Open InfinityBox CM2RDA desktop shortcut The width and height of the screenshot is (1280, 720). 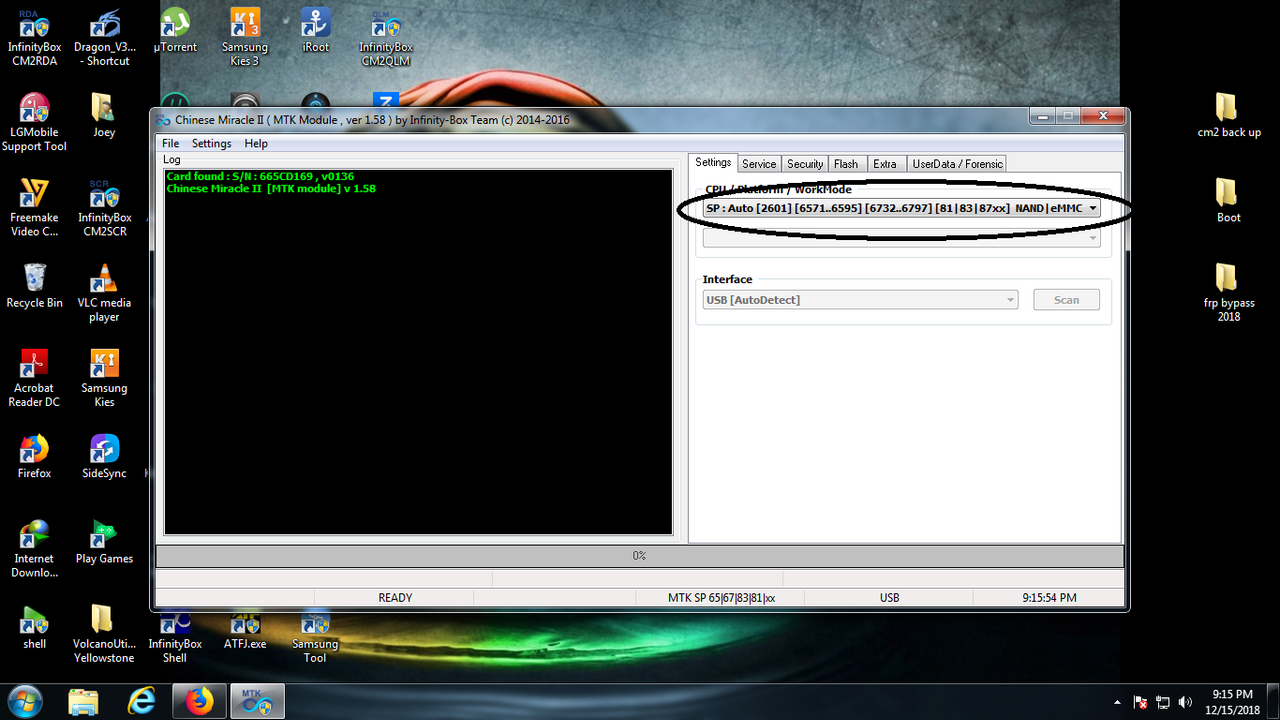click(34, 36)
